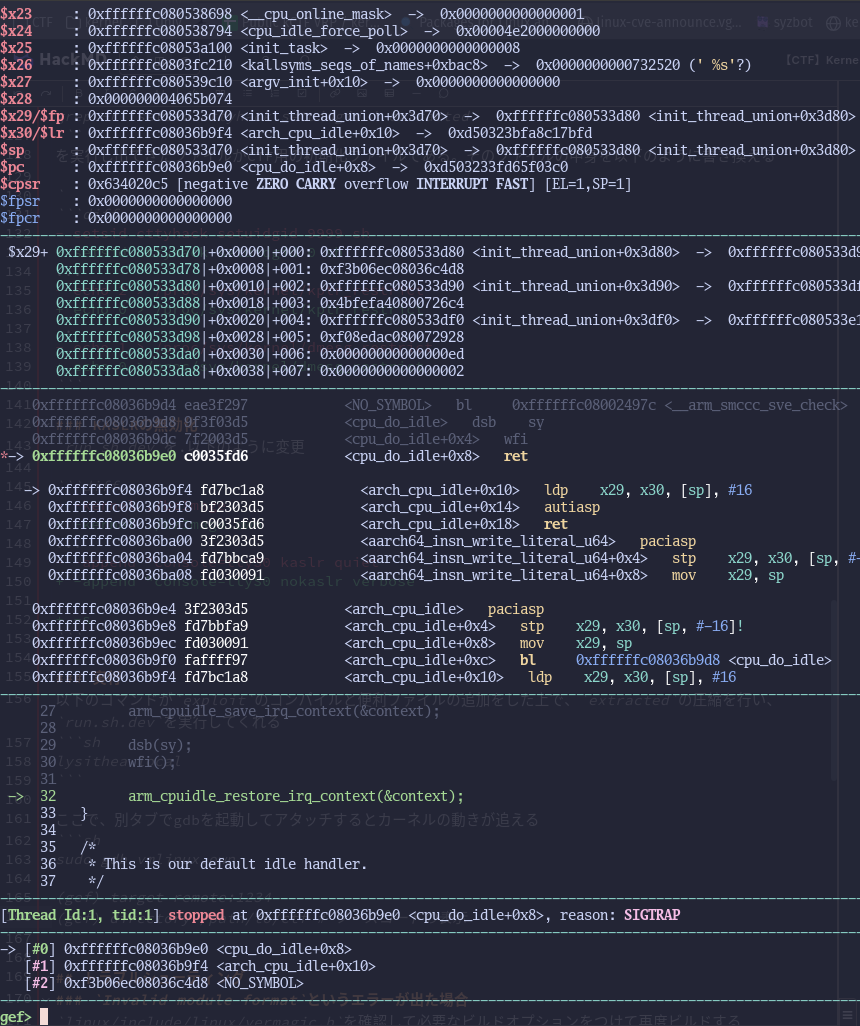Viewport: 860px width, 1026px height.
Task: Click source line arm_cpuidle_save_irq_context(&context);
Action: click(x=284, y=711)
